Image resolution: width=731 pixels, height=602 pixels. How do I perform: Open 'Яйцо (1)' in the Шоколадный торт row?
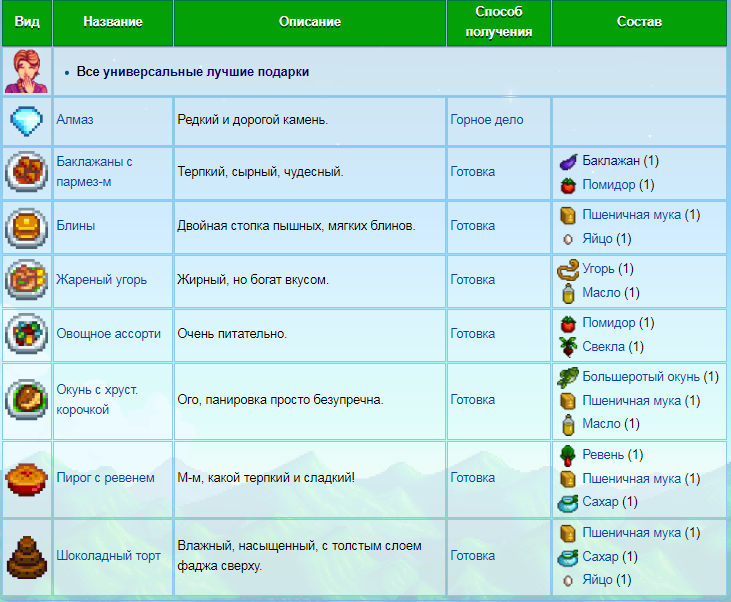607,580
